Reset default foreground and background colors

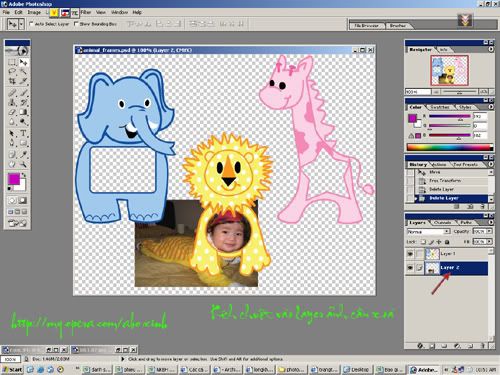tap(10, 188)
